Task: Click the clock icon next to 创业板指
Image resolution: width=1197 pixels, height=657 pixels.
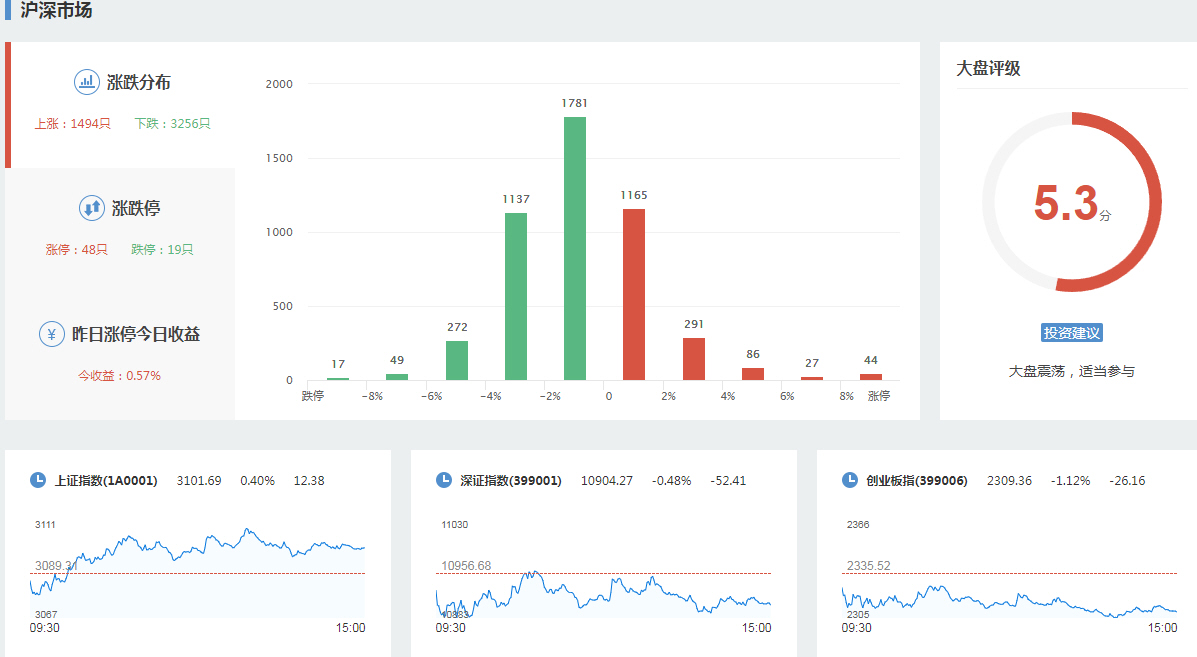Action: 850,480
